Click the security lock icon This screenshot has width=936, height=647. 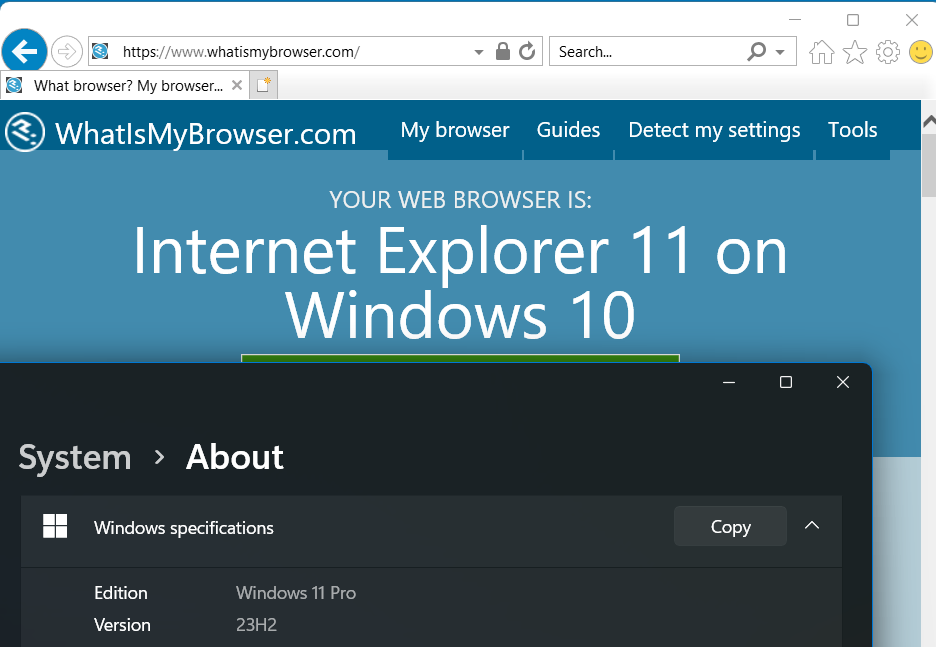tap(503, 51)
